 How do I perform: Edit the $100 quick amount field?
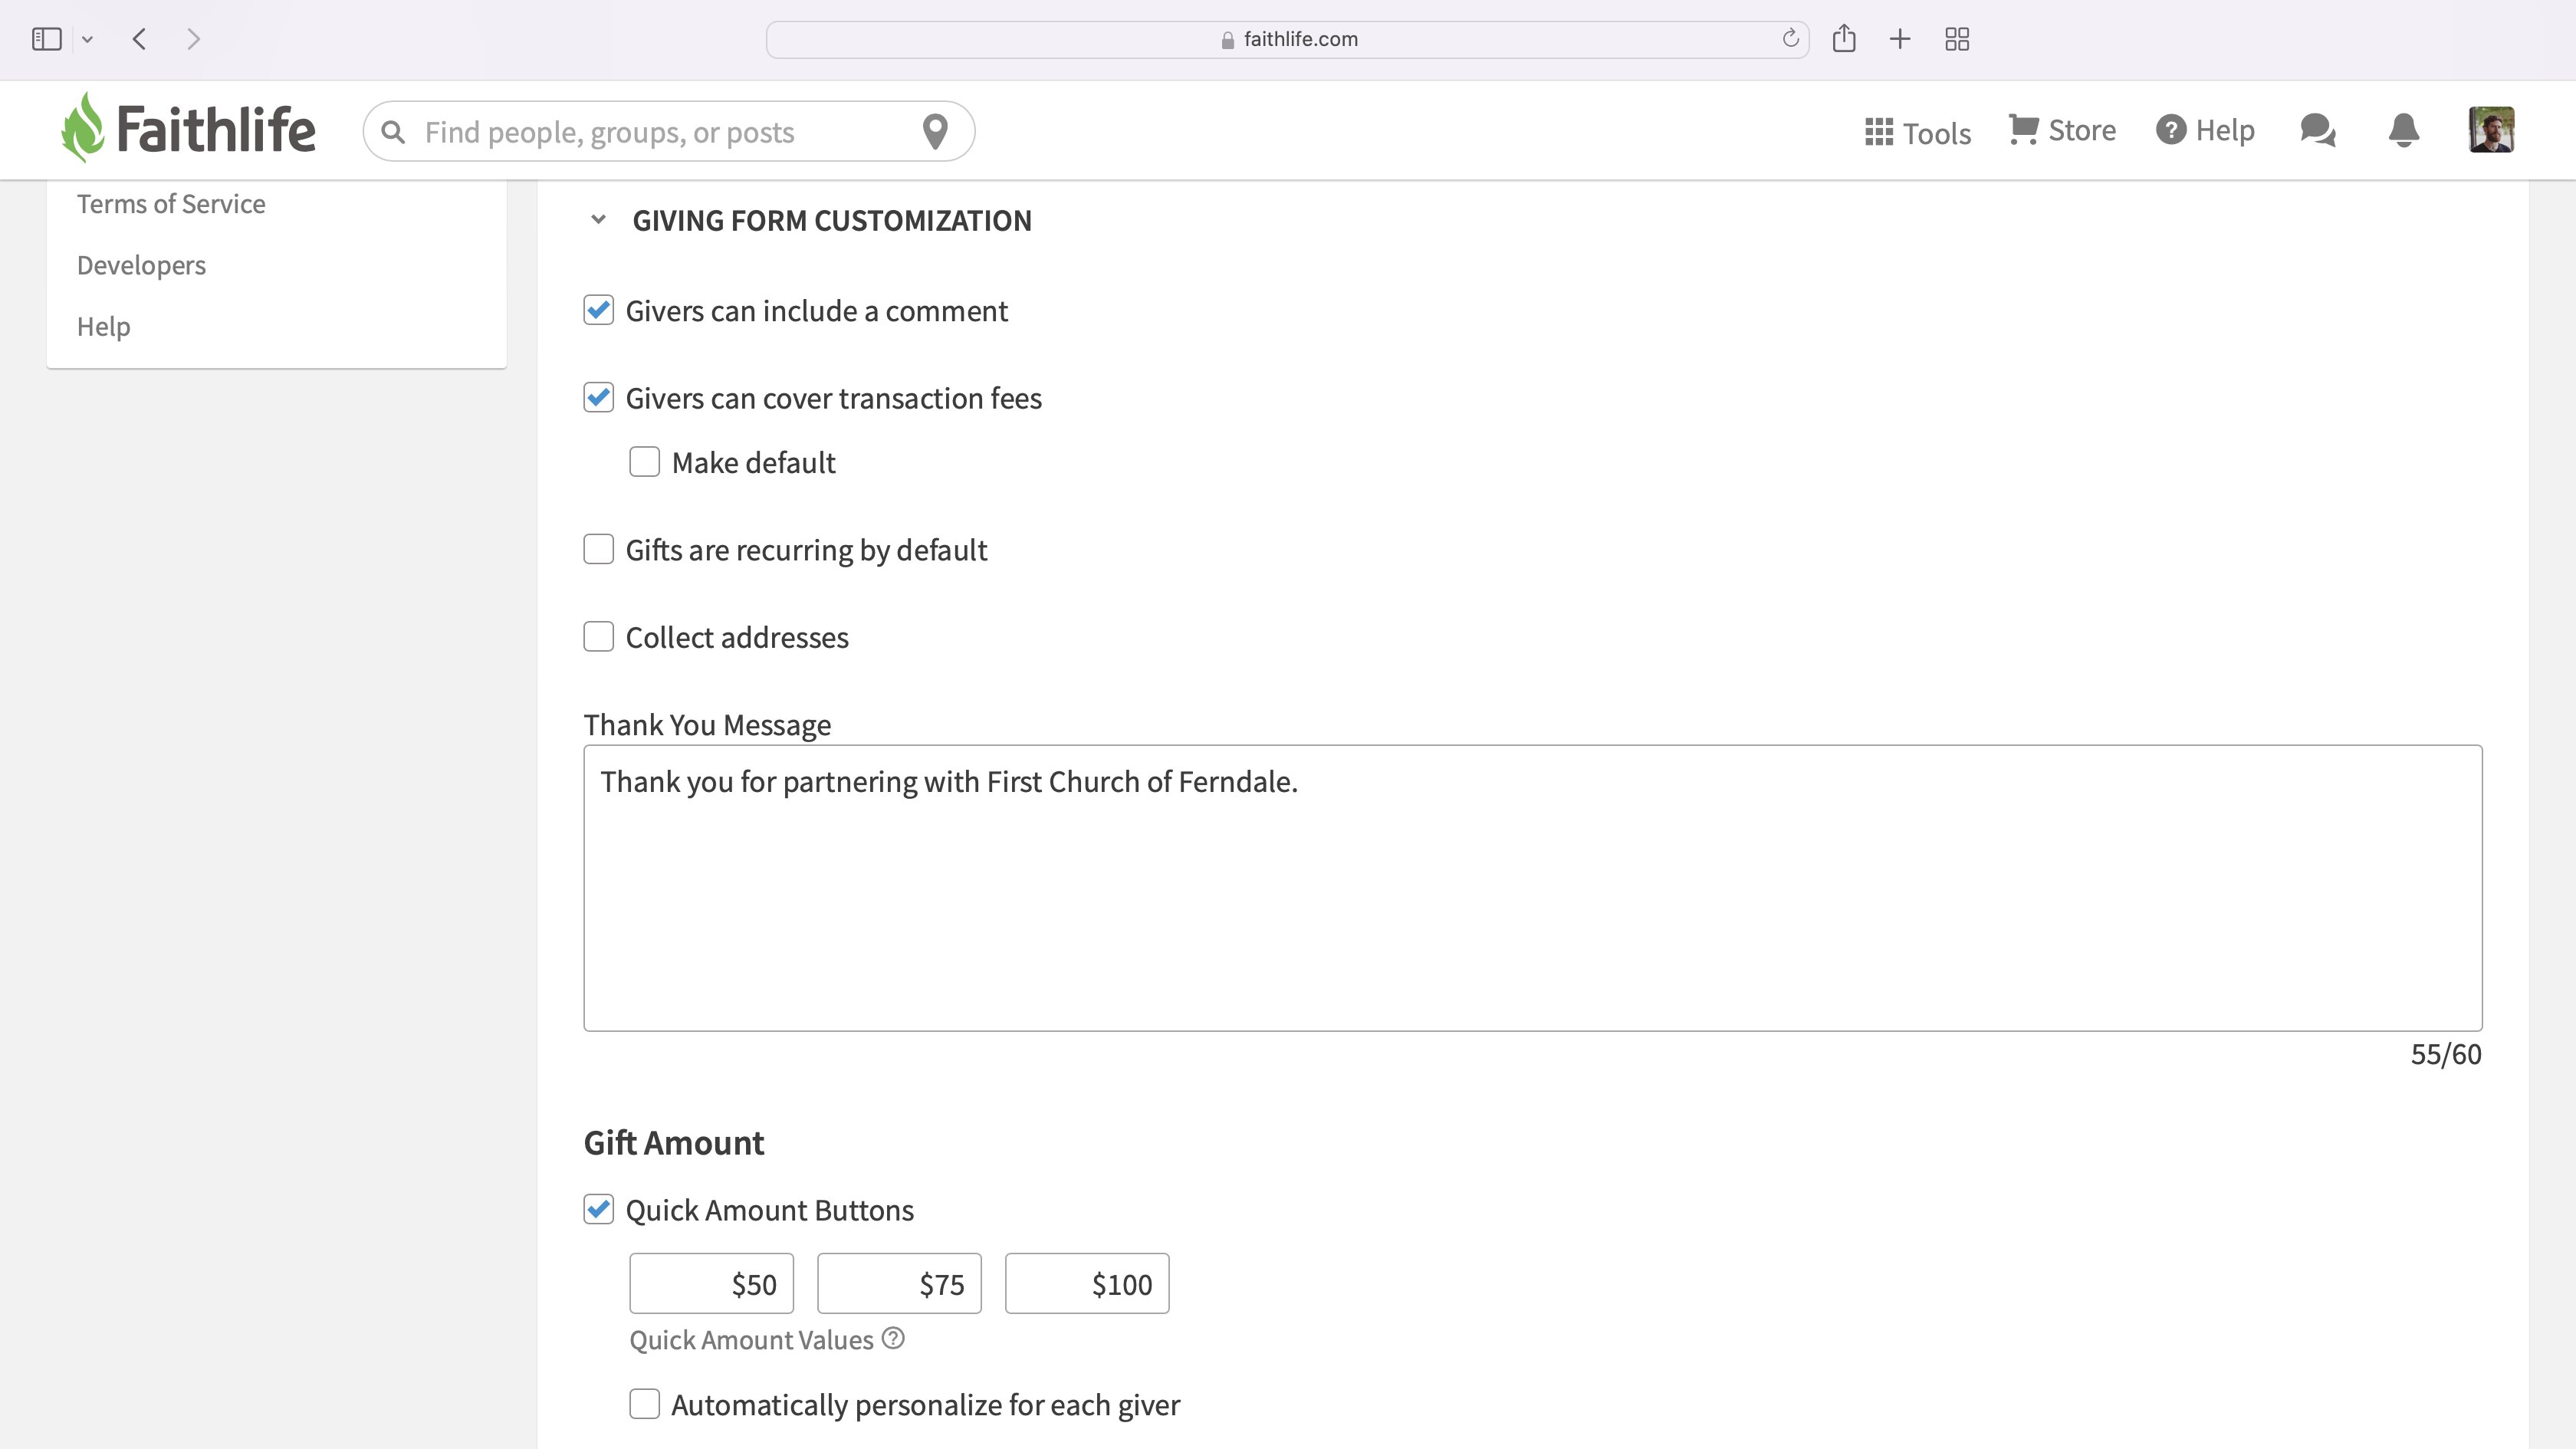[1087, 1283]
